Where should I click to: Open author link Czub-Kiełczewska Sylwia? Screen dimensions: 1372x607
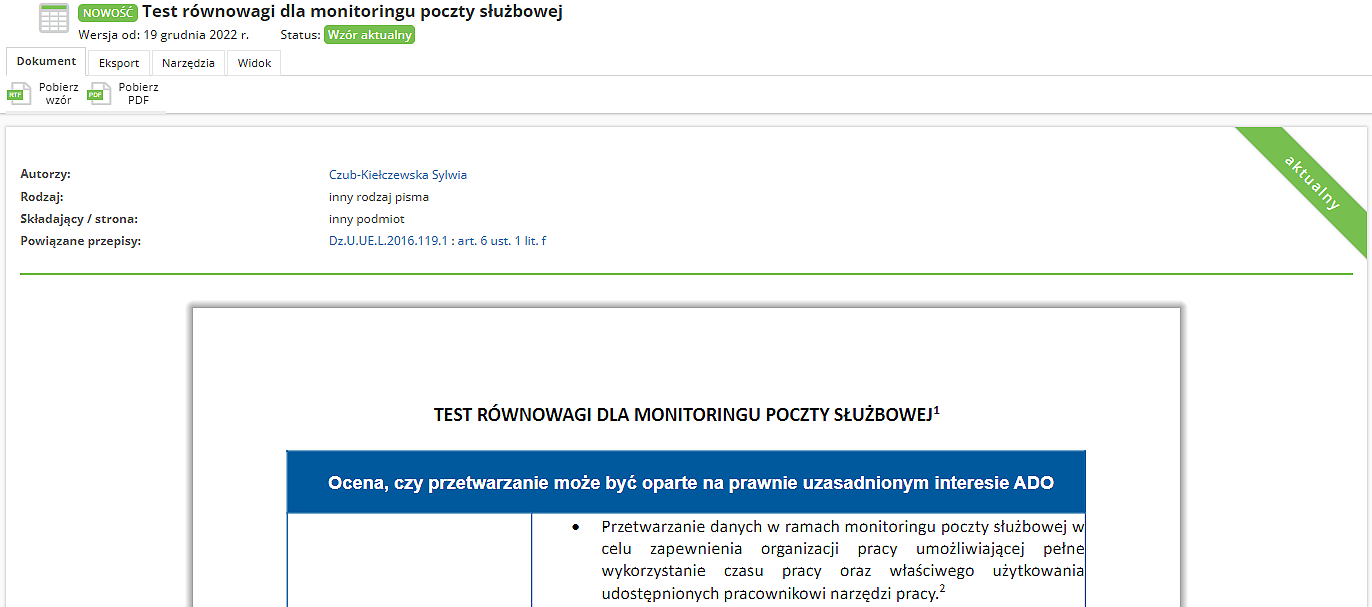[x=397, y=175]
